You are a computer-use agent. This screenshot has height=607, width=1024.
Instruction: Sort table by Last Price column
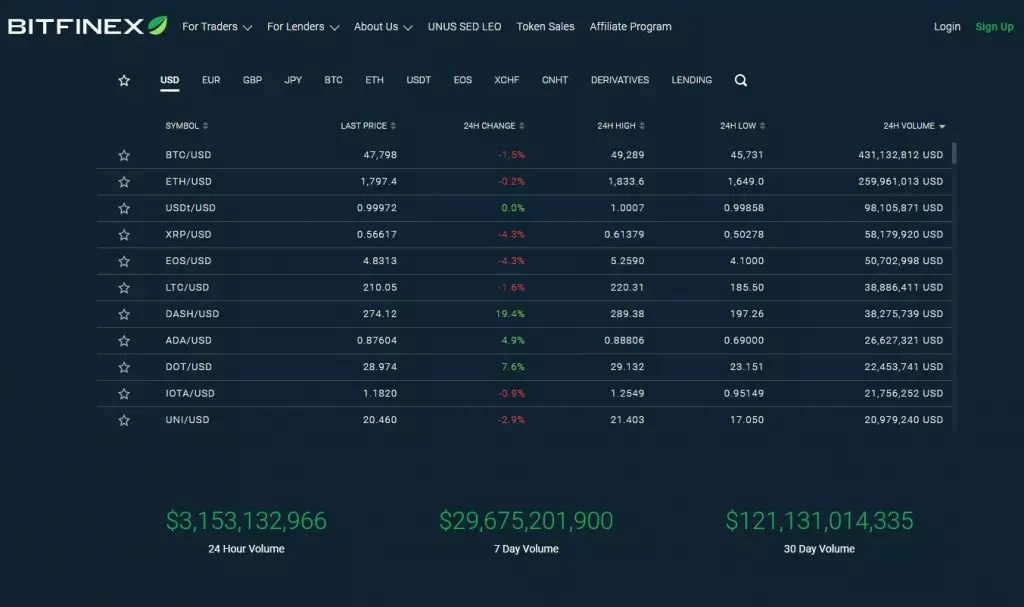tap(368, 125)
